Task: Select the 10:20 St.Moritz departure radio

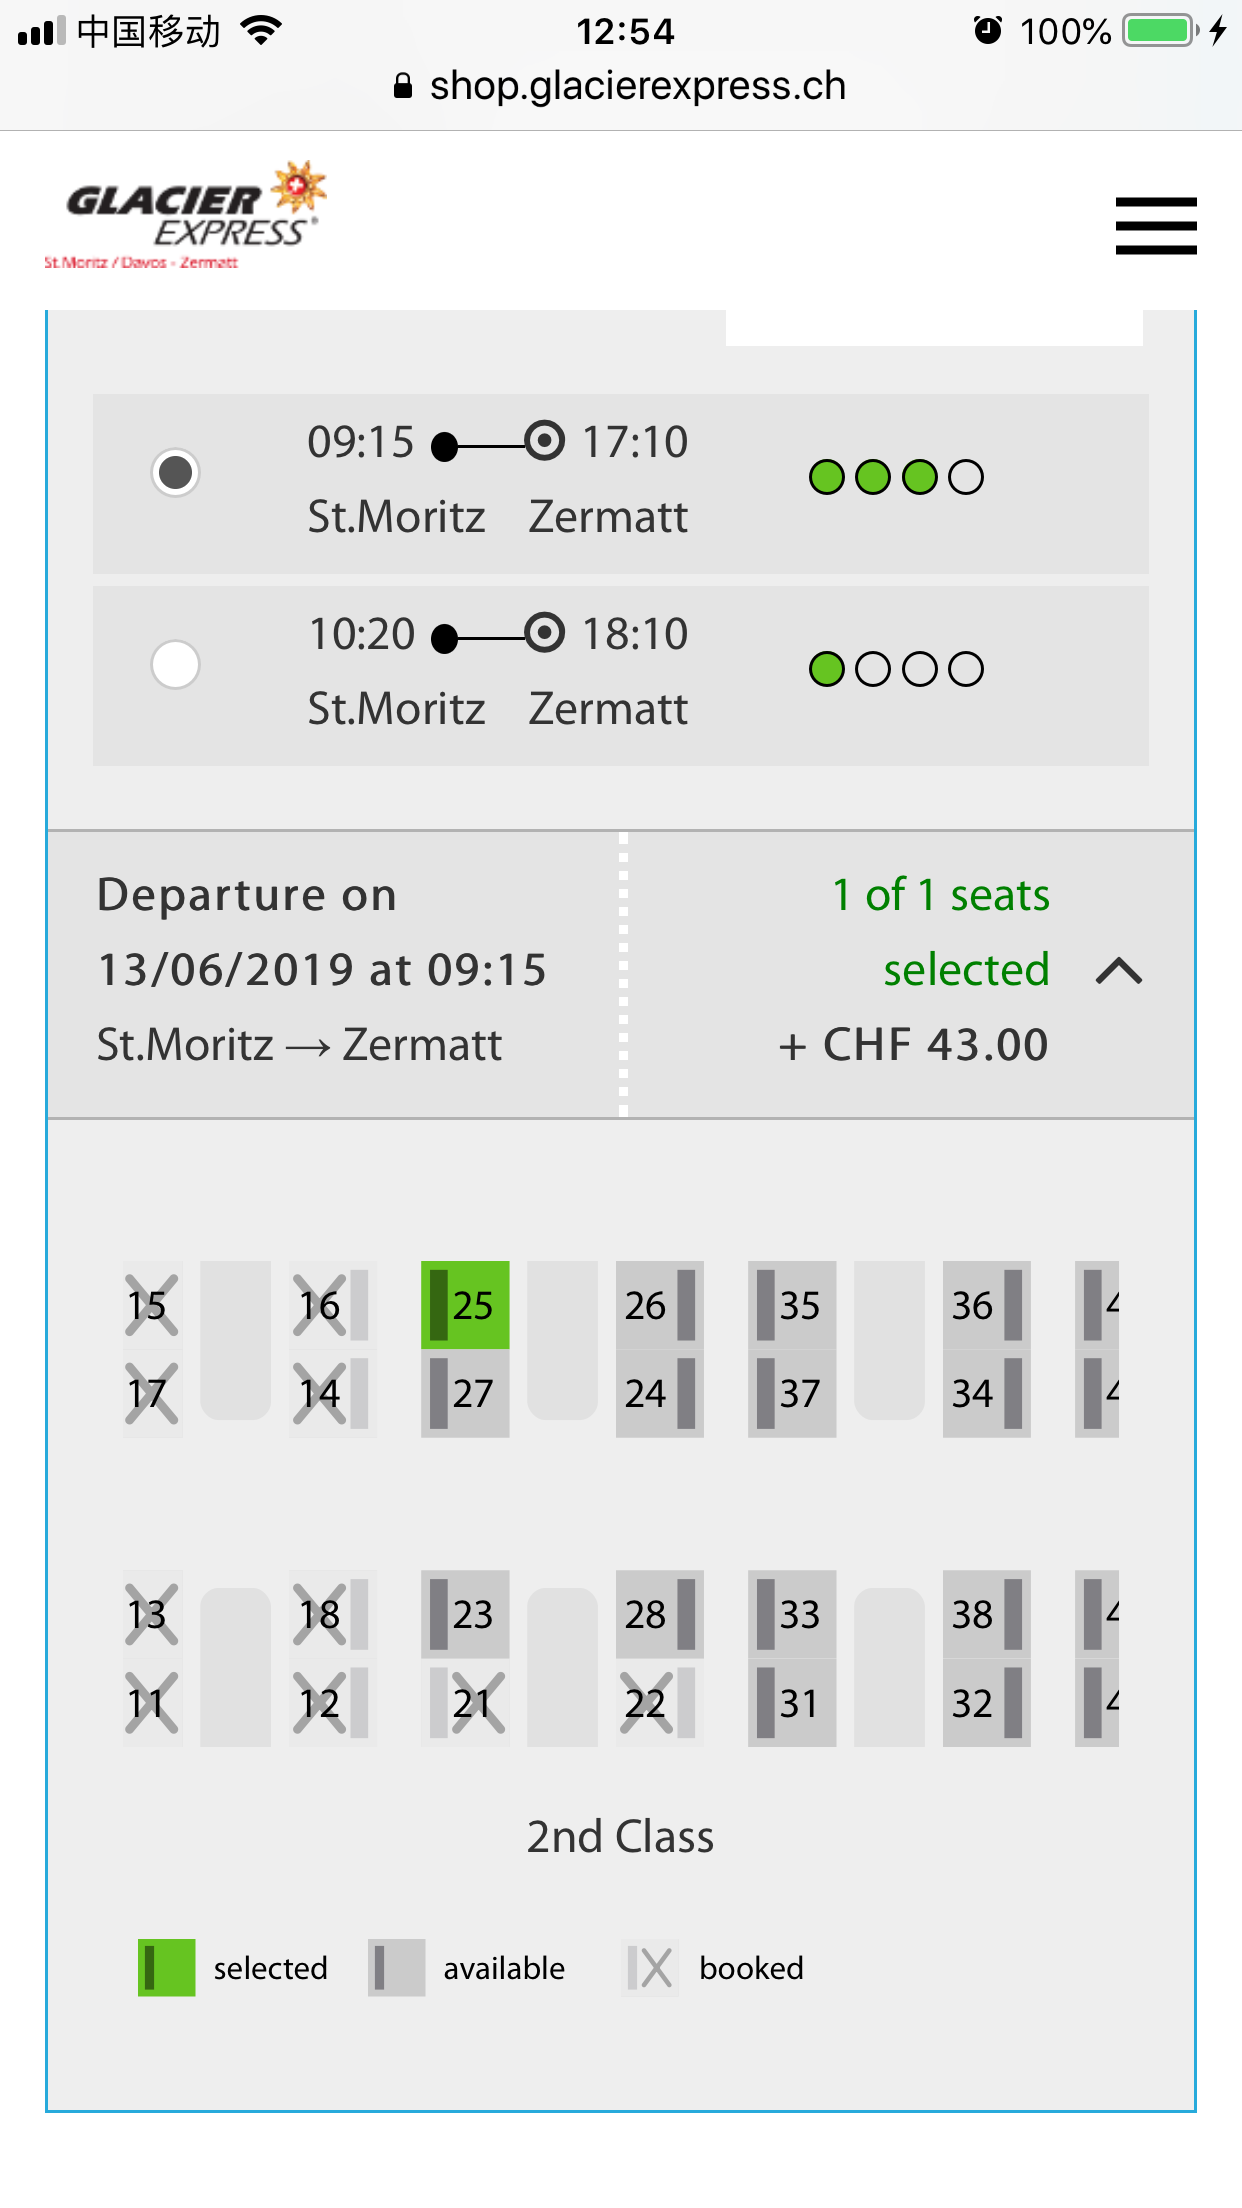Action: 176,665
